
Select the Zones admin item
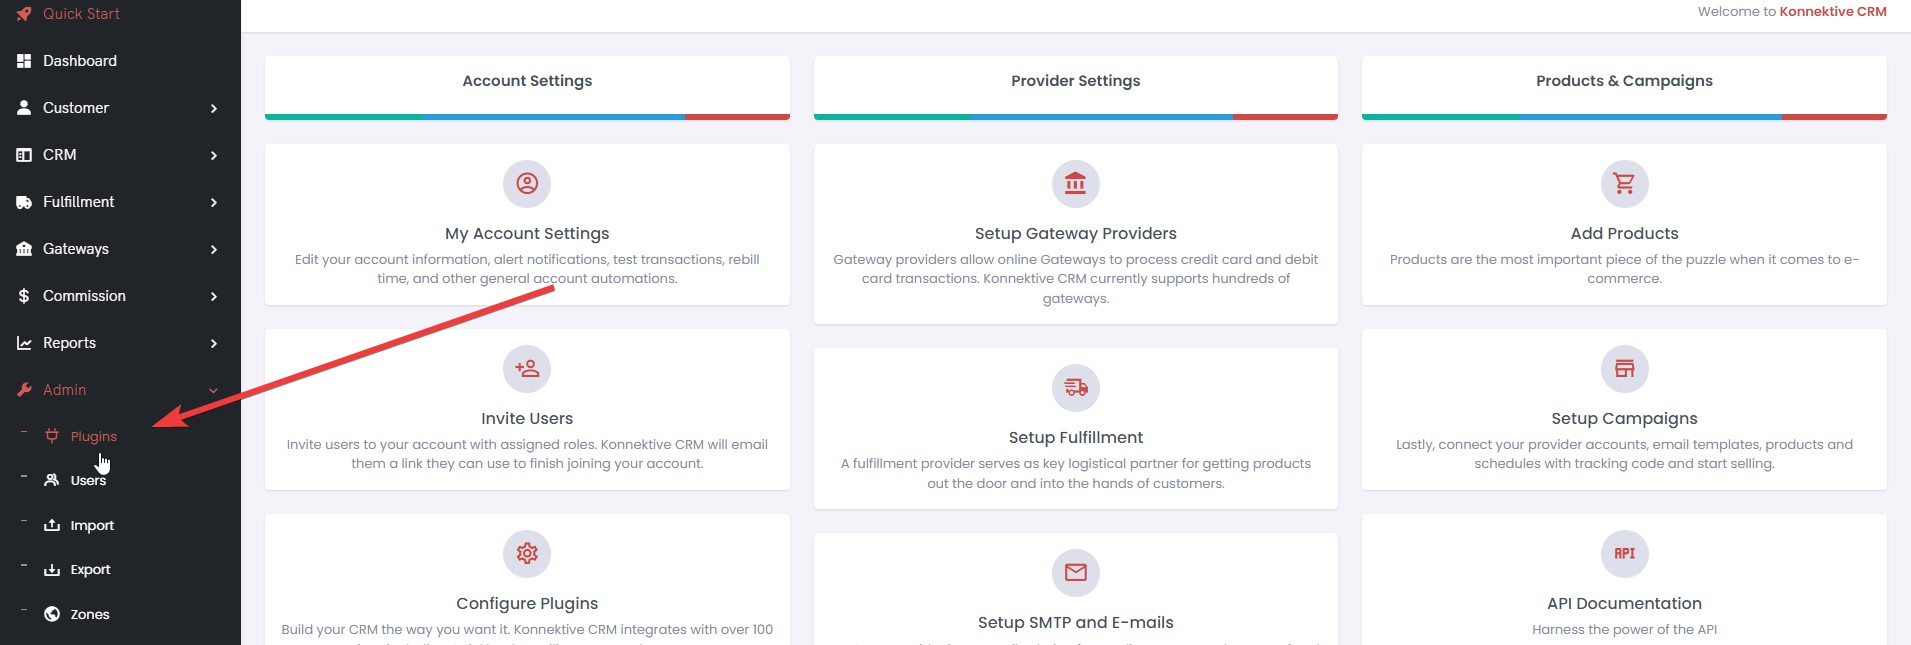[89, 614]
